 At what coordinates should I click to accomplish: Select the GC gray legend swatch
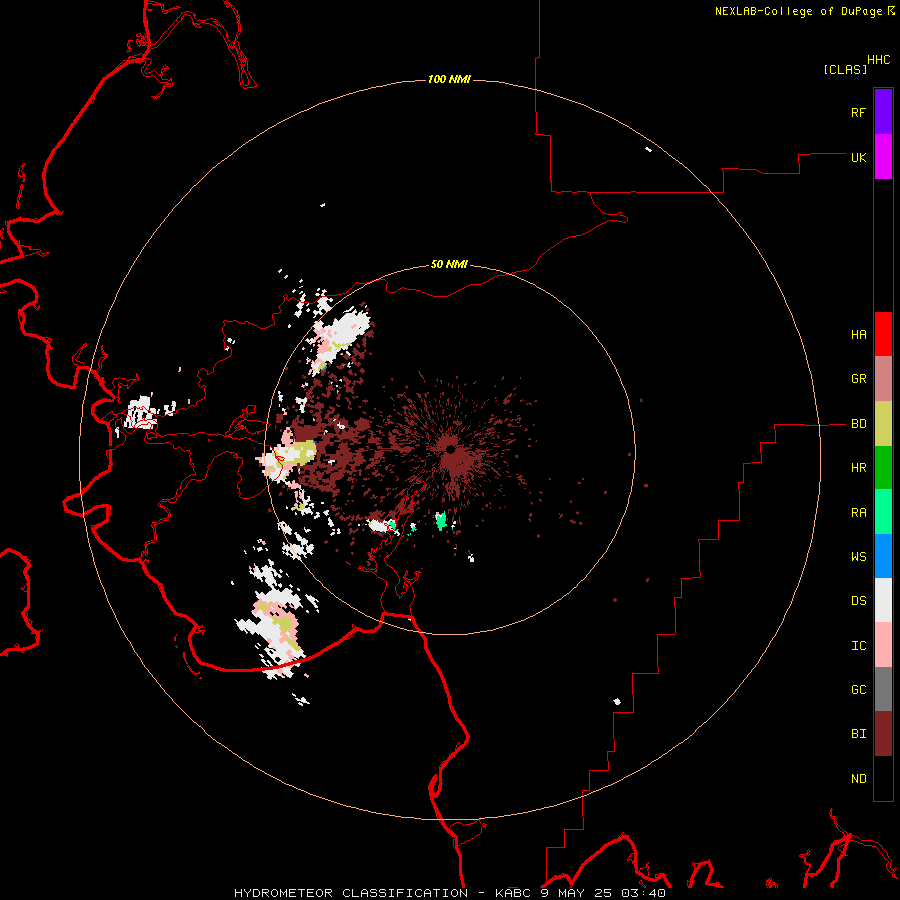tap(883, 689)
